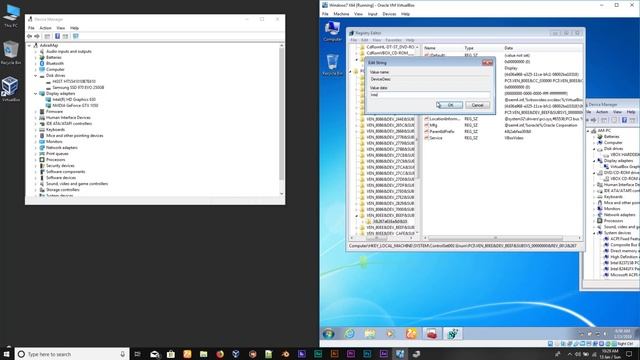Select NVIDIA GeForce GTX 1050 device
The image size is (640, 360).
[75, 106]
